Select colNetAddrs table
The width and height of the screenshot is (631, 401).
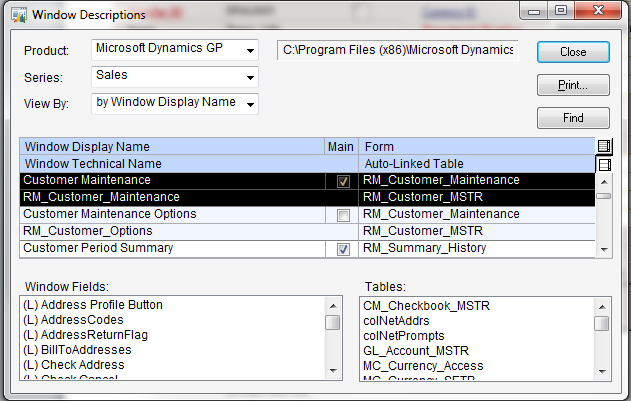tap(396, 321)
